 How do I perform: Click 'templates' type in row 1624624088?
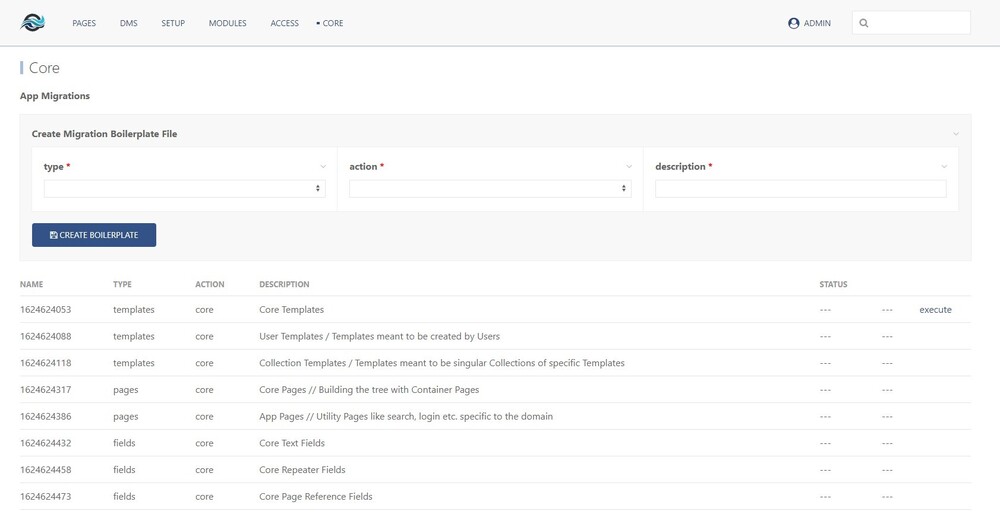tap(134, 336)
